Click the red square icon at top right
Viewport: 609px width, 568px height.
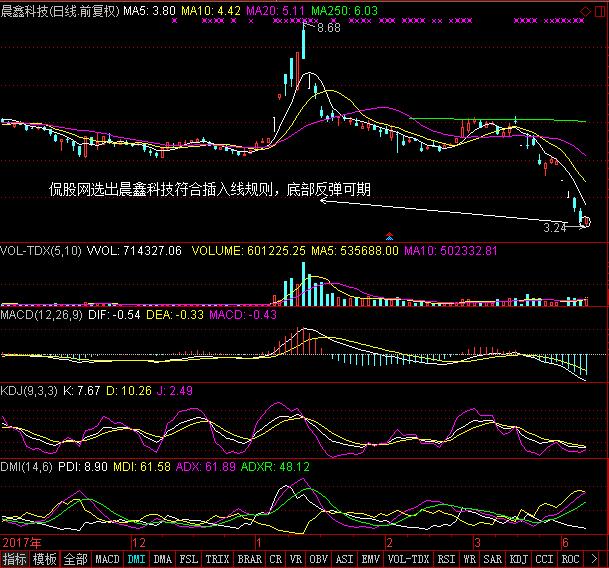point(599,12)
